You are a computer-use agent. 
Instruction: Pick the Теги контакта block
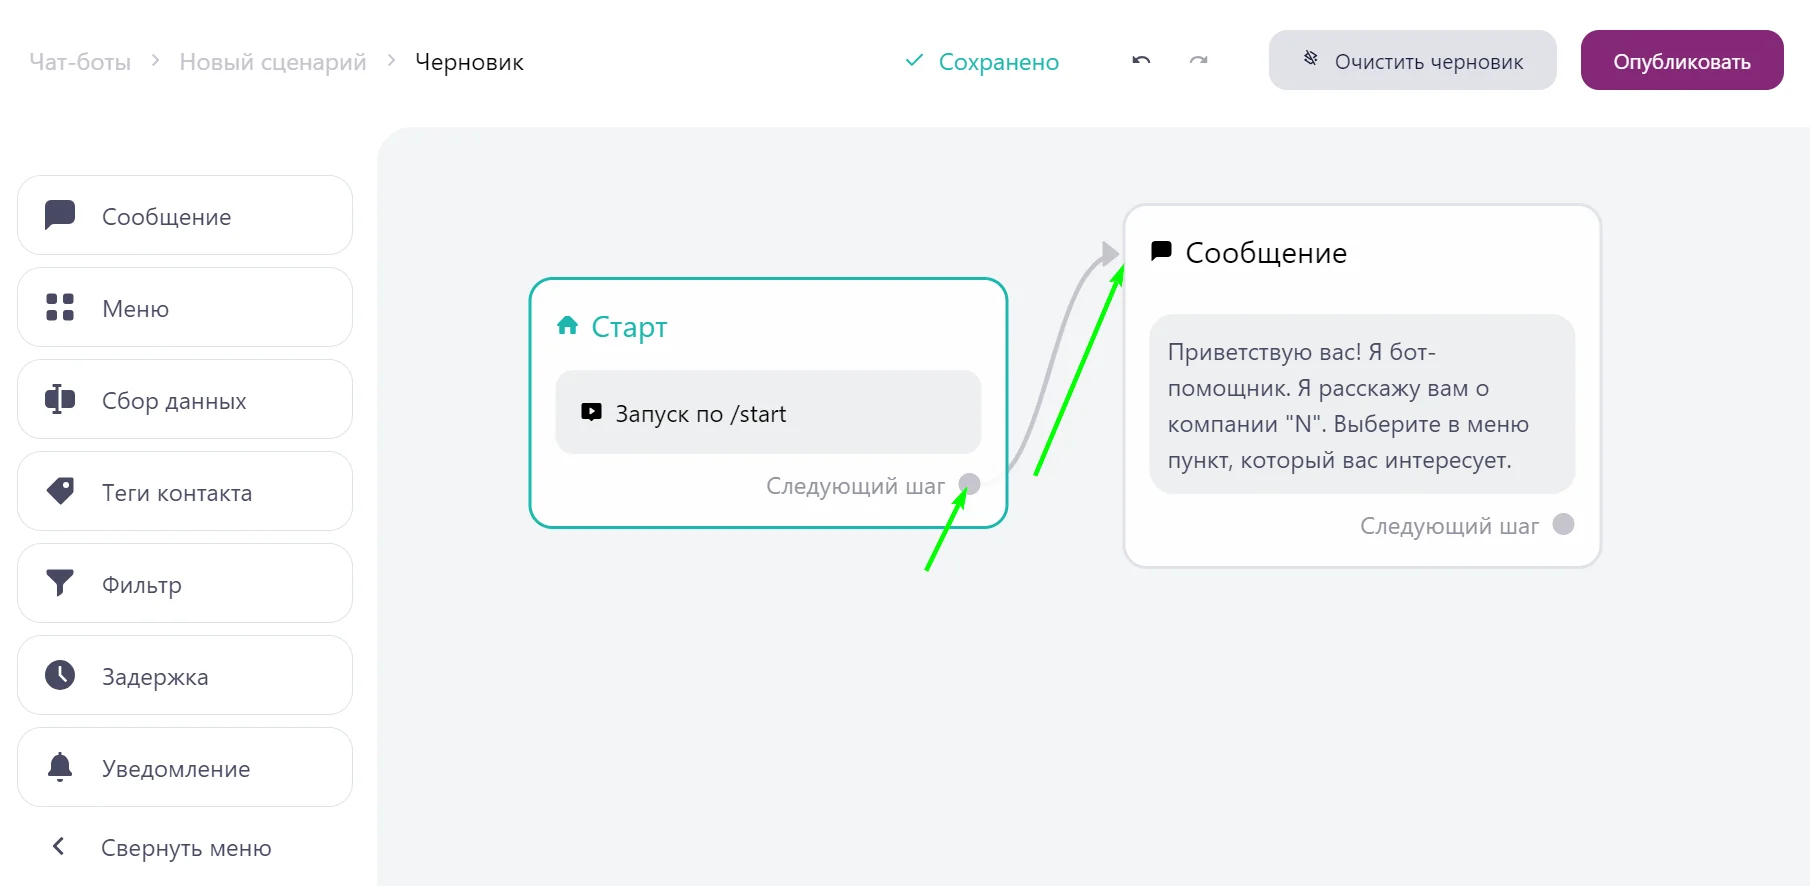pyautogui.click(x=185, y=492)
